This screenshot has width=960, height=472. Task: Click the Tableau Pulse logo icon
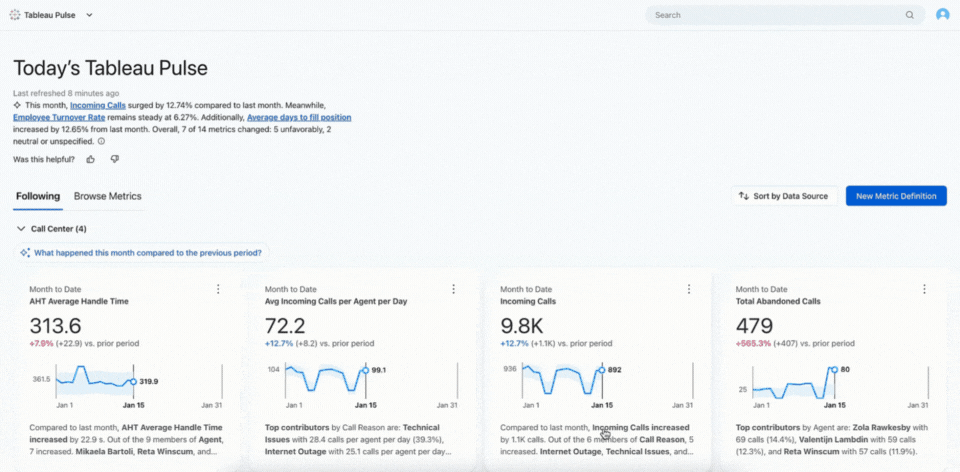(x=15, y=15)
